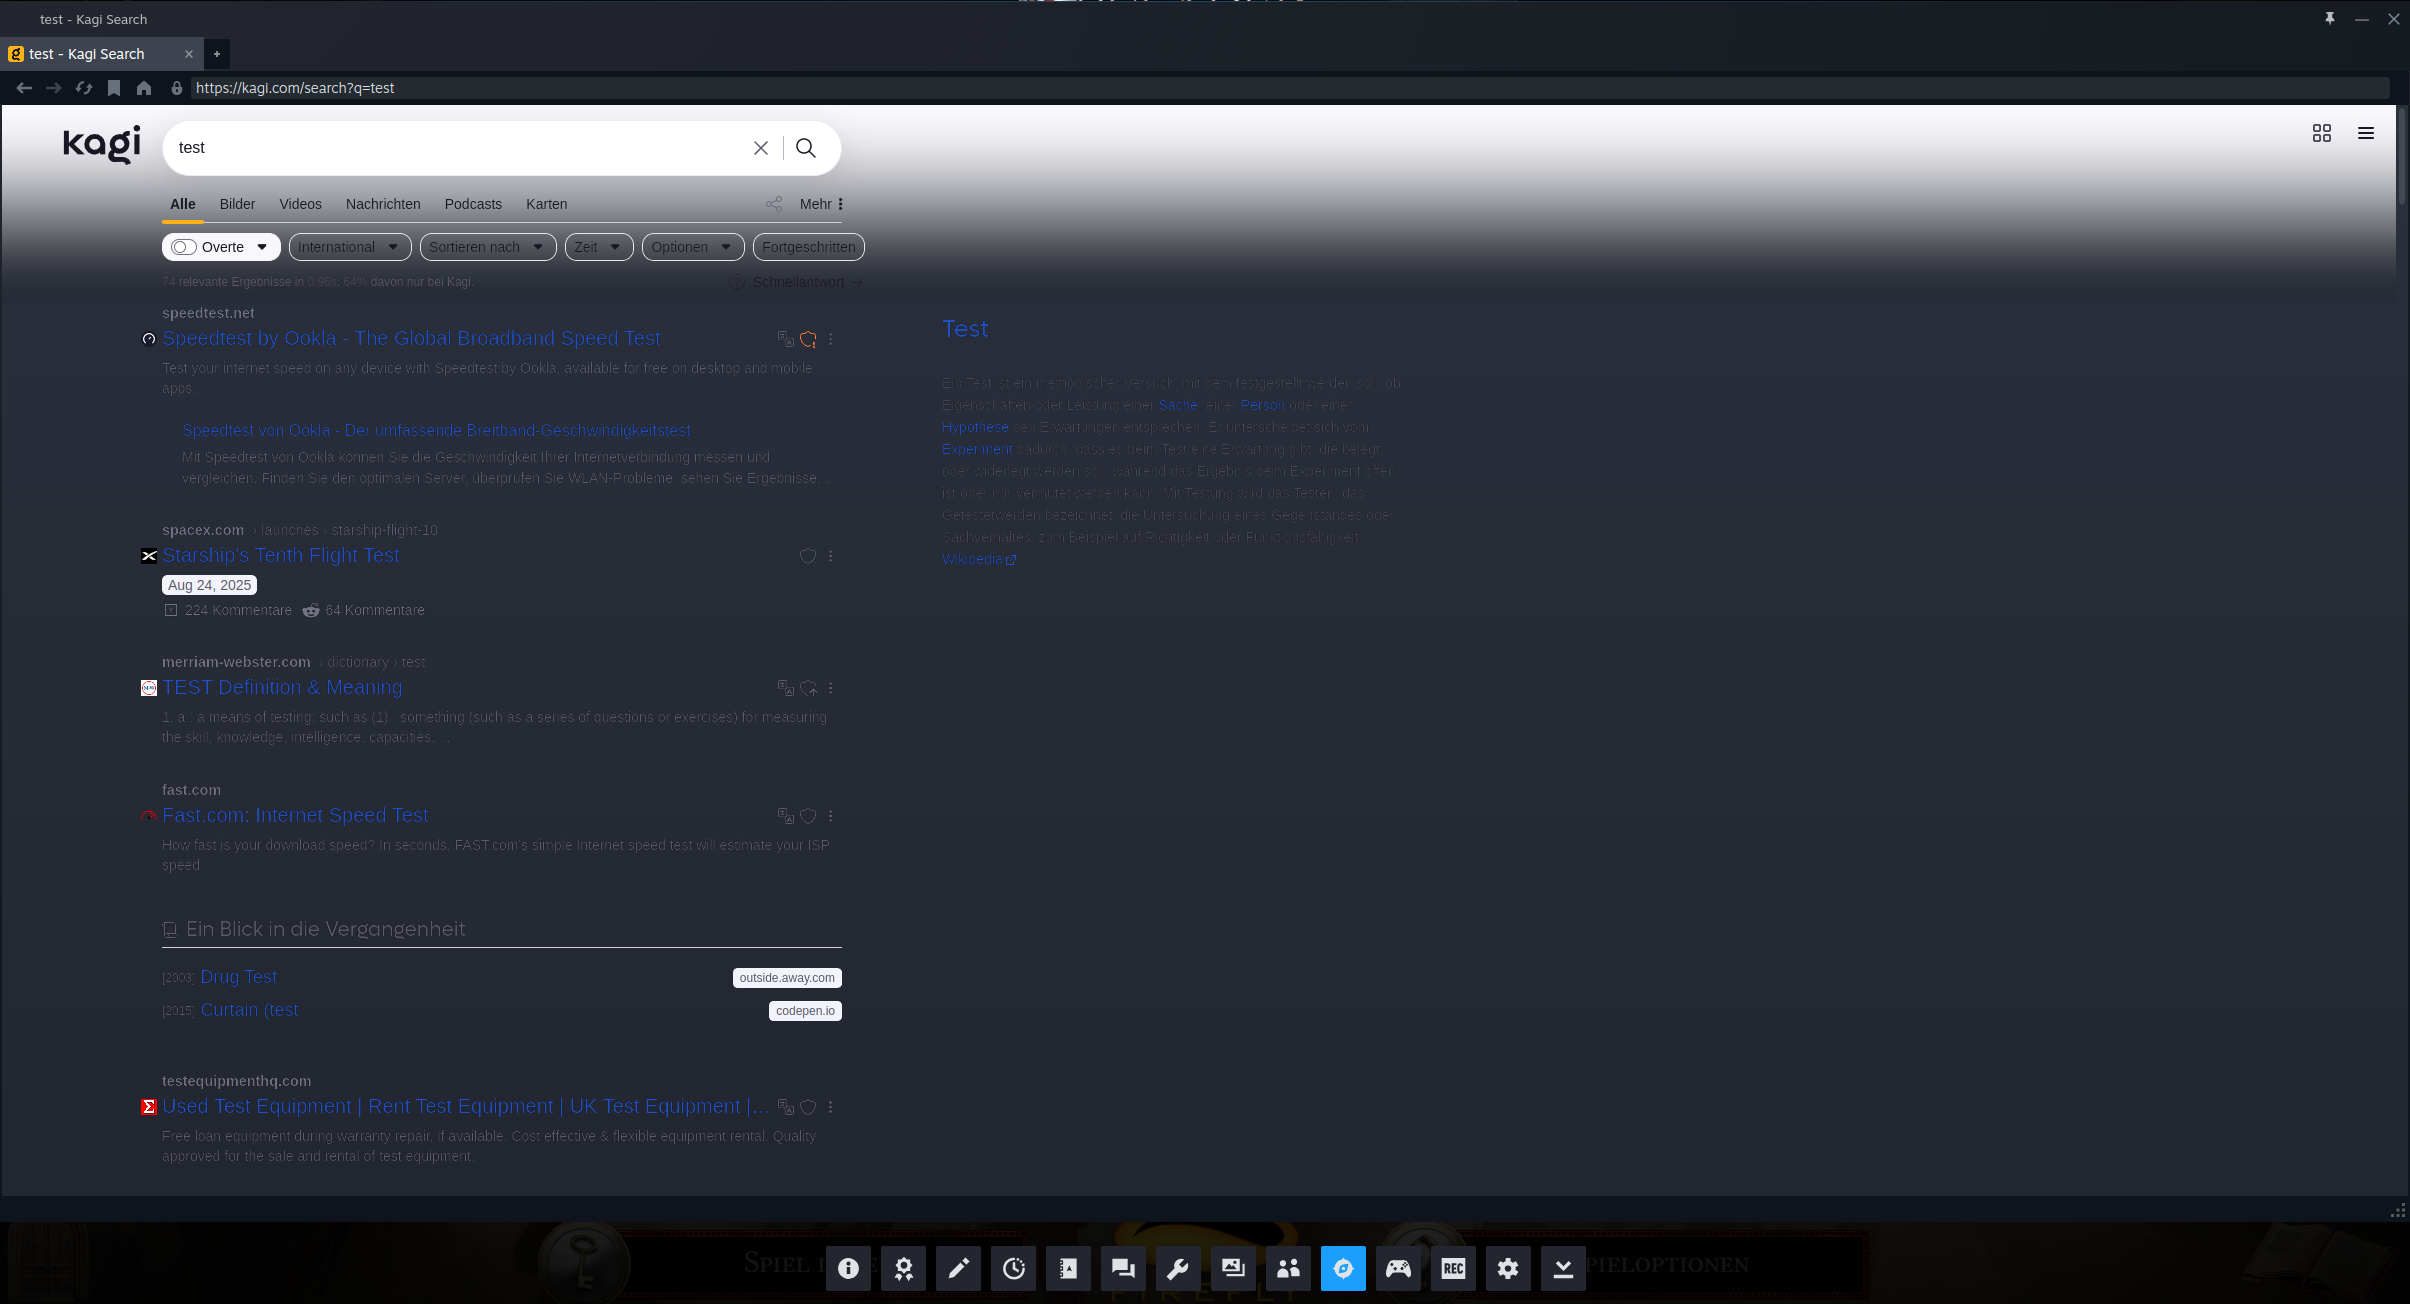2410x1304 pixels.
Task: Toggle the Overte lens switch
Action: 184,247
